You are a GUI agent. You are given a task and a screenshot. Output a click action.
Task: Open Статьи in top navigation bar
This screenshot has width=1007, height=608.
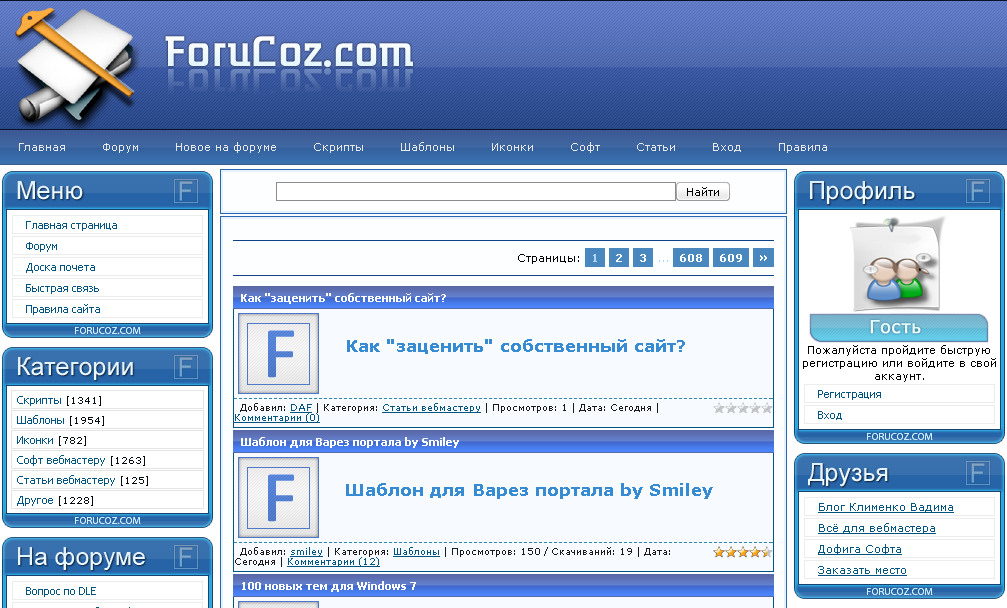pyautogui.click(x=656, y=147)
